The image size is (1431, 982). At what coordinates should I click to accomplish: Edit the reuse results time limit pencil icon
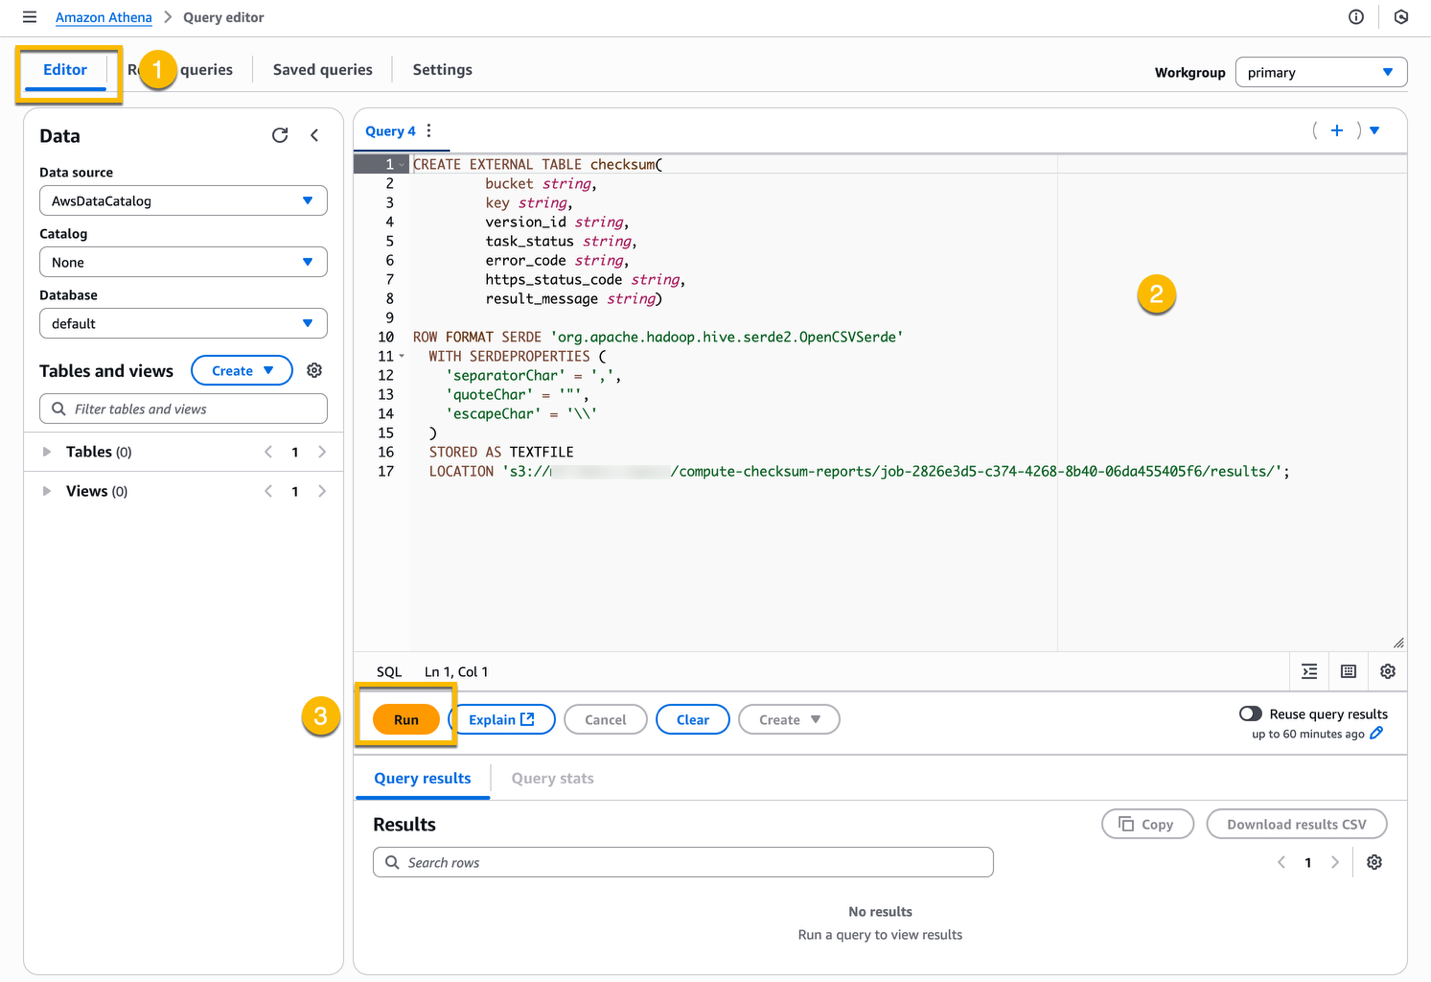1379,733
